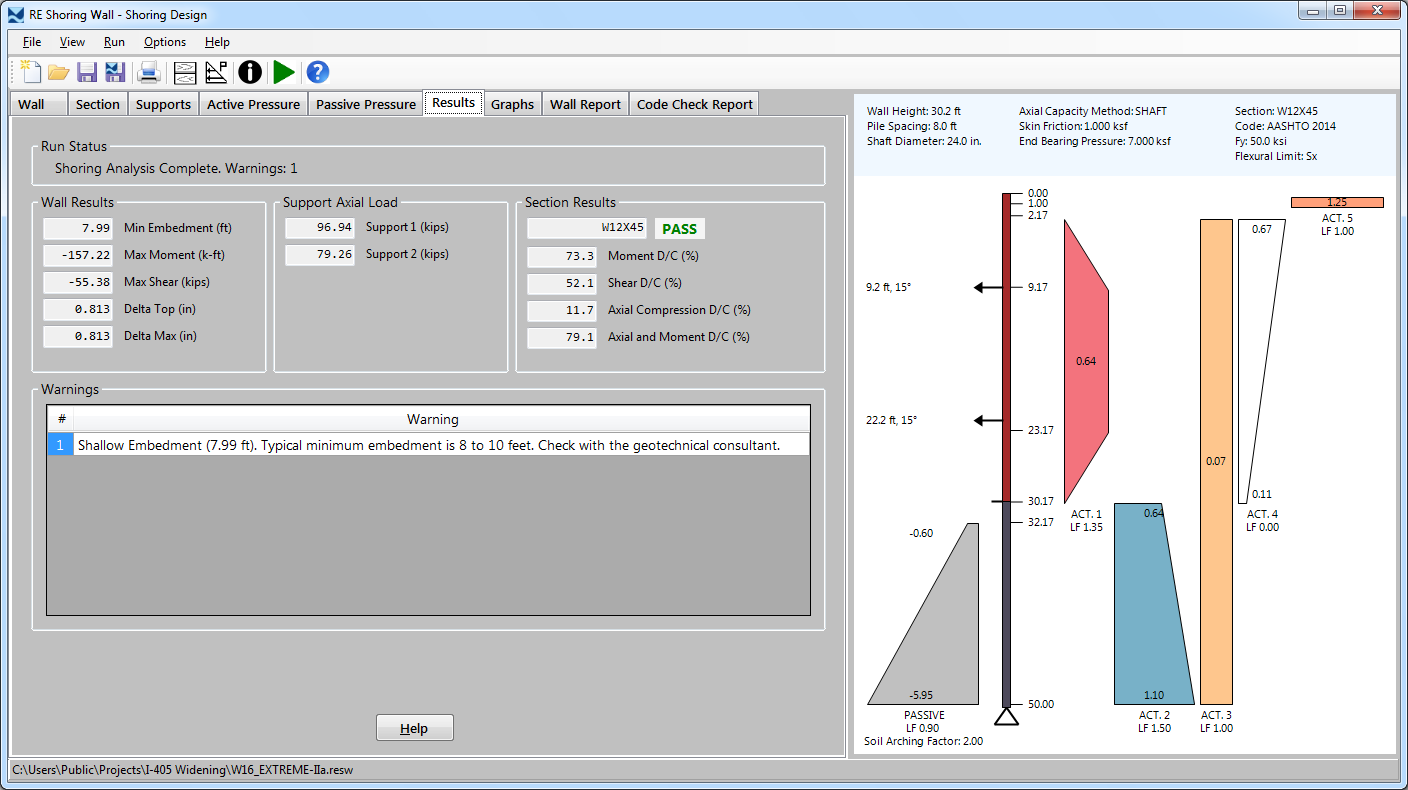
Task: Open a project with the folder icon
Action: [59, 72]
